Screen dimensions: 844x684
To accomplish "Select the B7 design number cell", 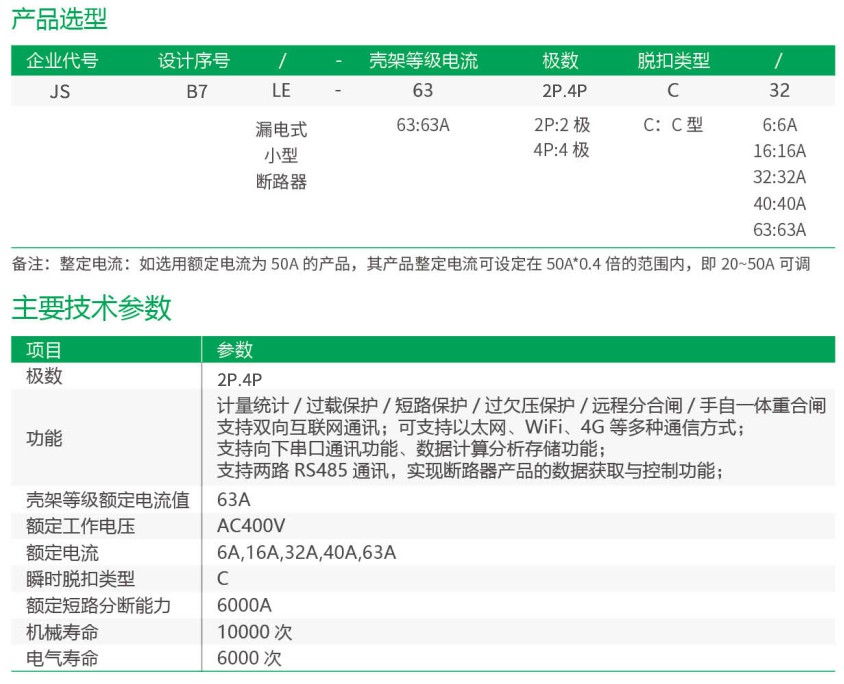I will [193, 91].
